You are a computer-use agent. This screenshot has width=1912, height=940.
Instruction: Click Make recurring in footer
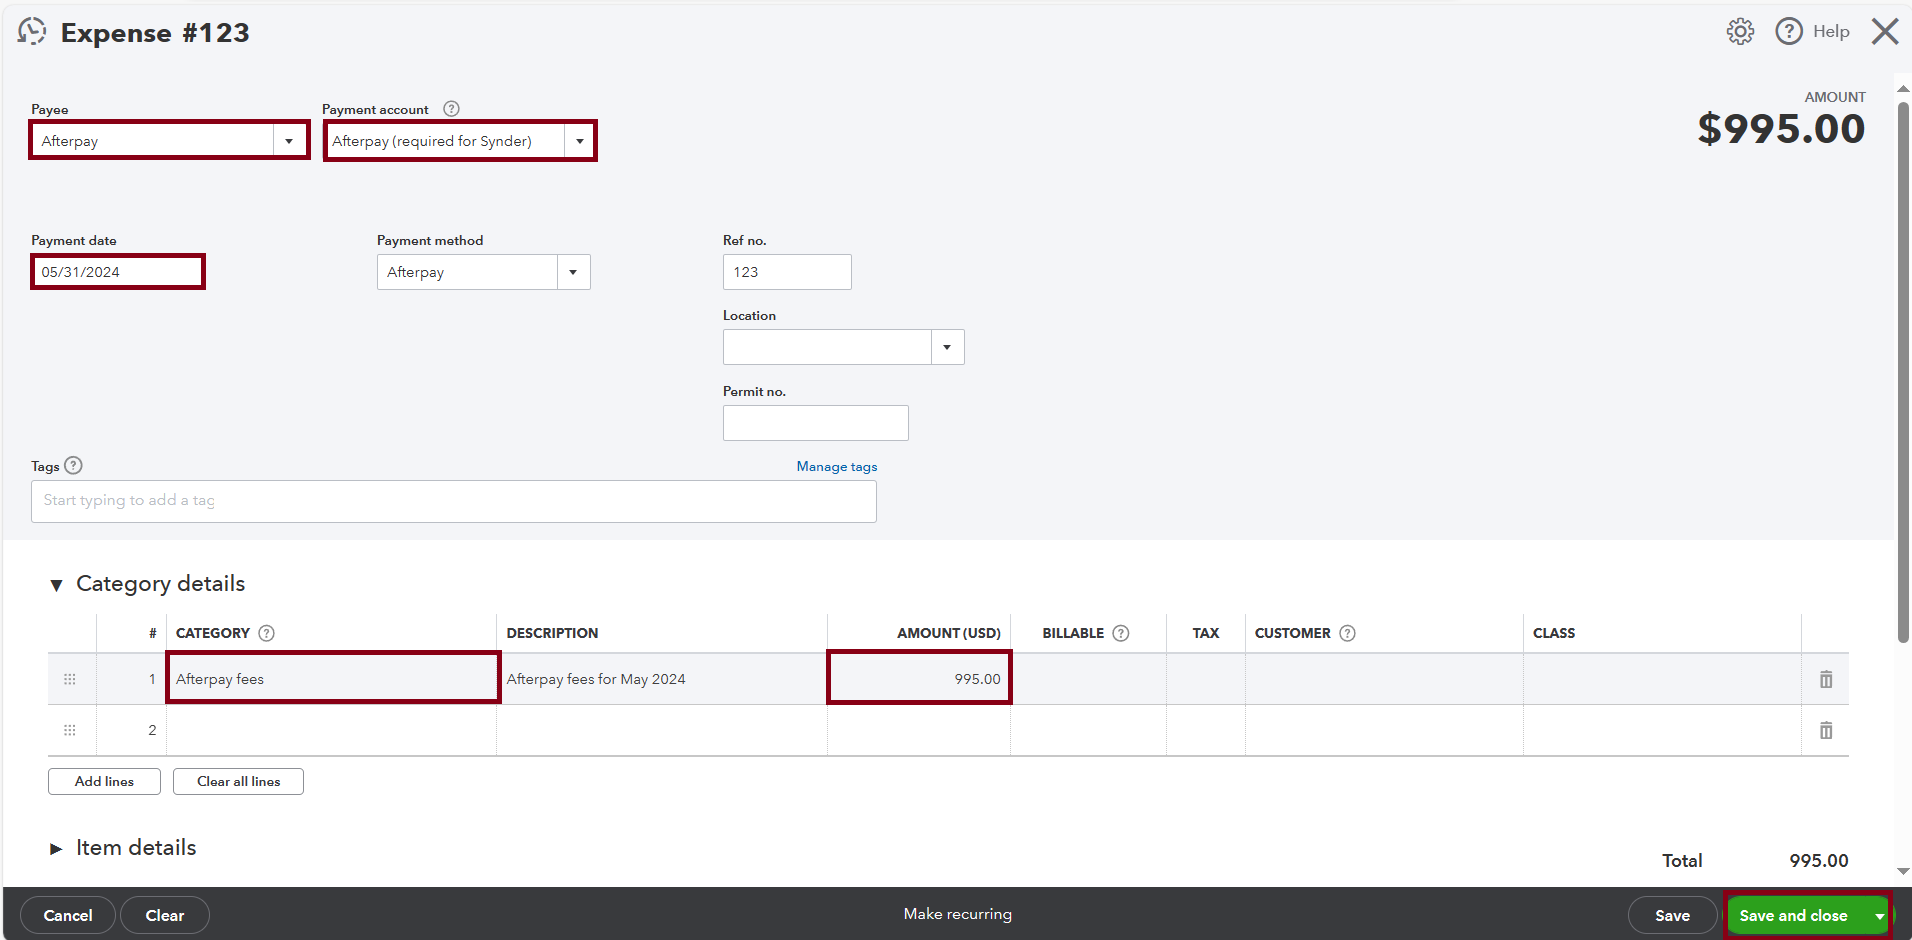pyautogui.click(x=958, y=914)
